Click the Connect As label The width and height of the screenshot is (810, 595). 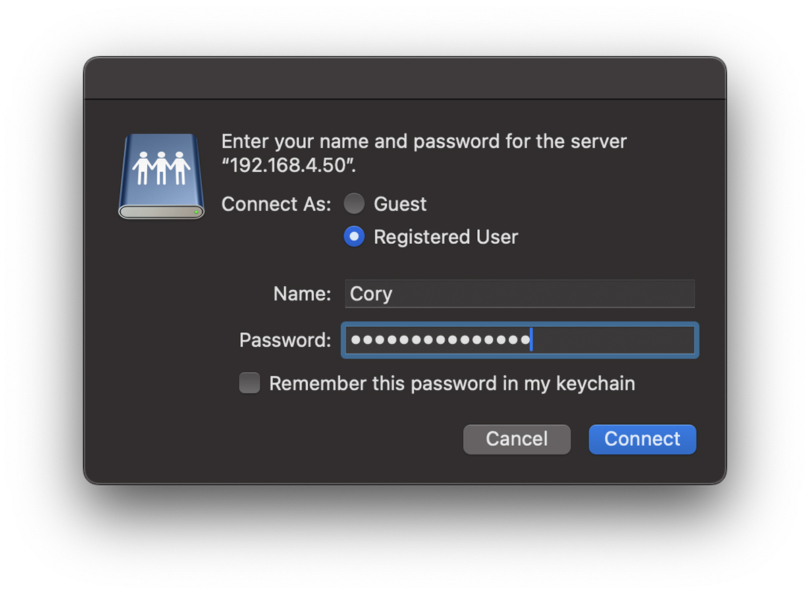click(x=275, y=204)
